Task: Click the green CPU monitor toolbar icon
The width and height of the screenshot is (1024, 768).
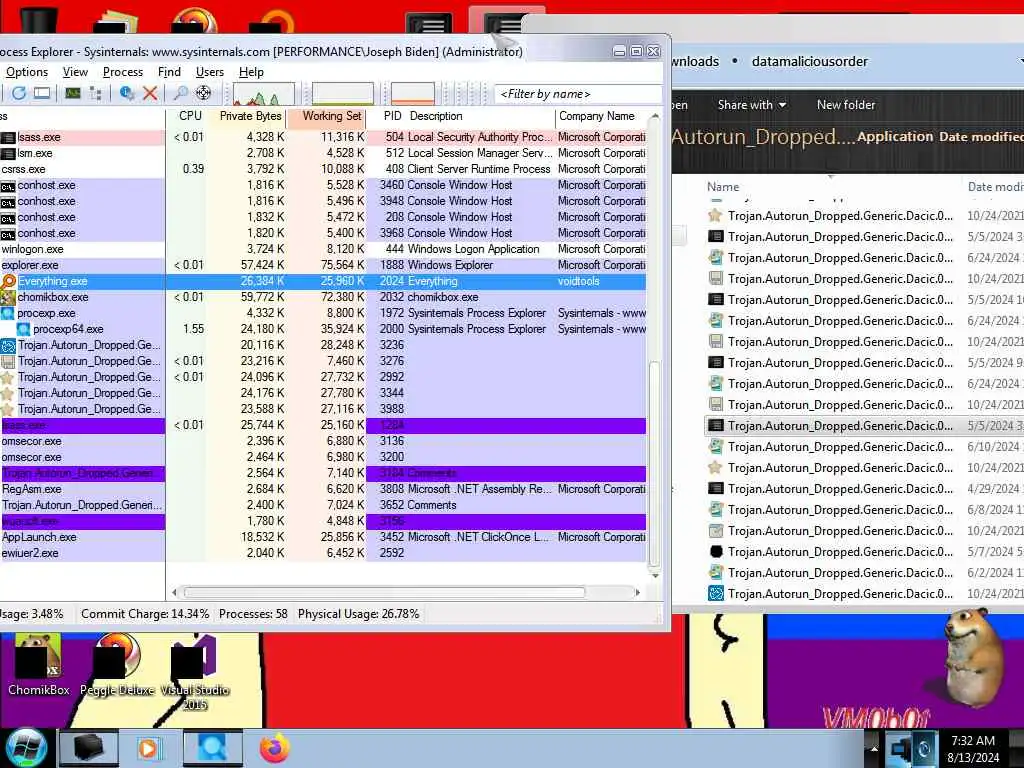Action: (72, 93)
